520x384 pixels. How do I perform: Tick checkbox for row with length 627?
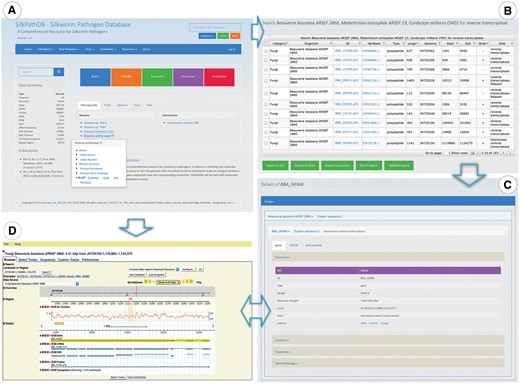coord(266,51)
